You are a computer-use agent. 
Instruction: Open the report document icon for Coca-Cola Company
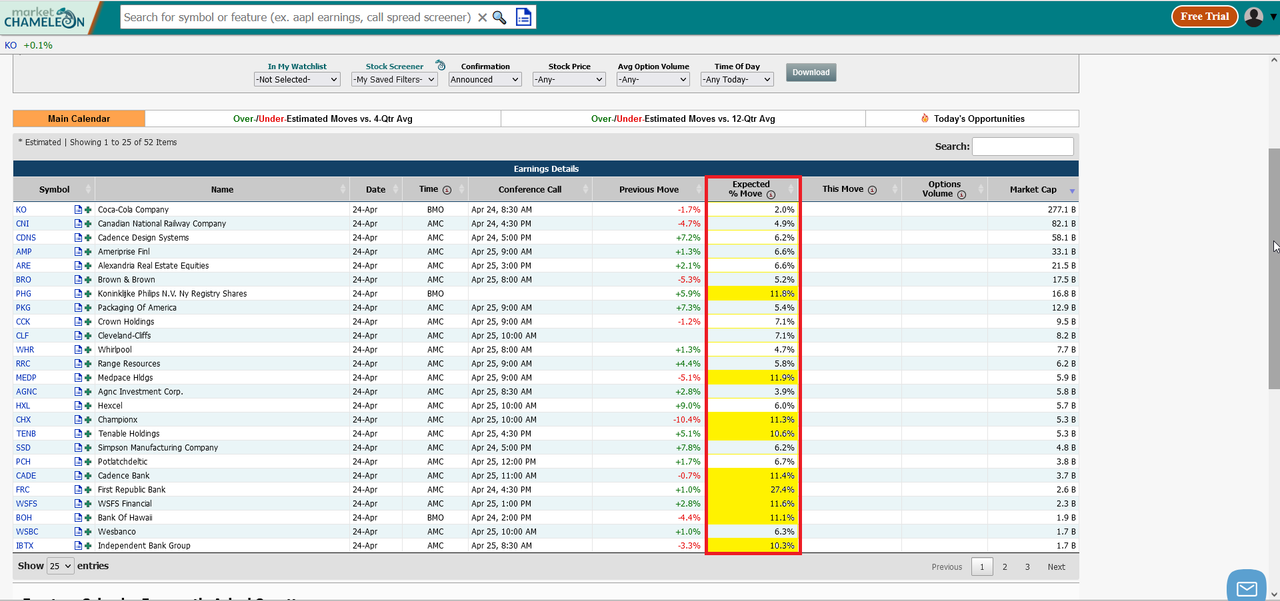78,210
